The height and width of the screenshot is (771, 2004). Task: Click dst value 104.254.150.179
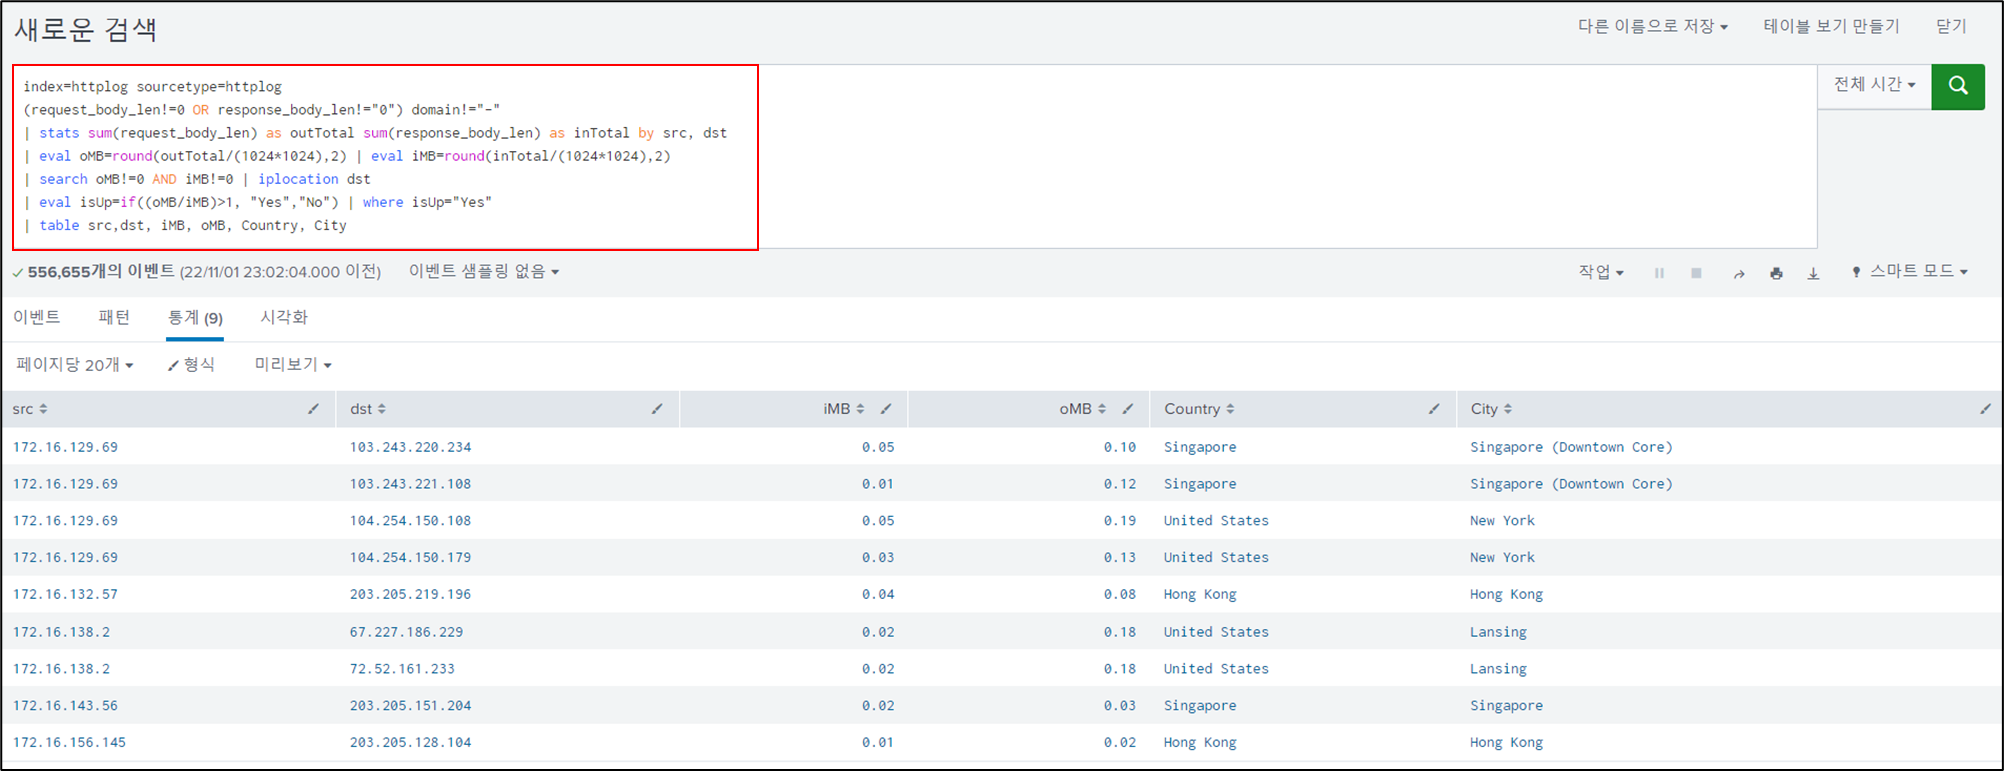[410, 558]
